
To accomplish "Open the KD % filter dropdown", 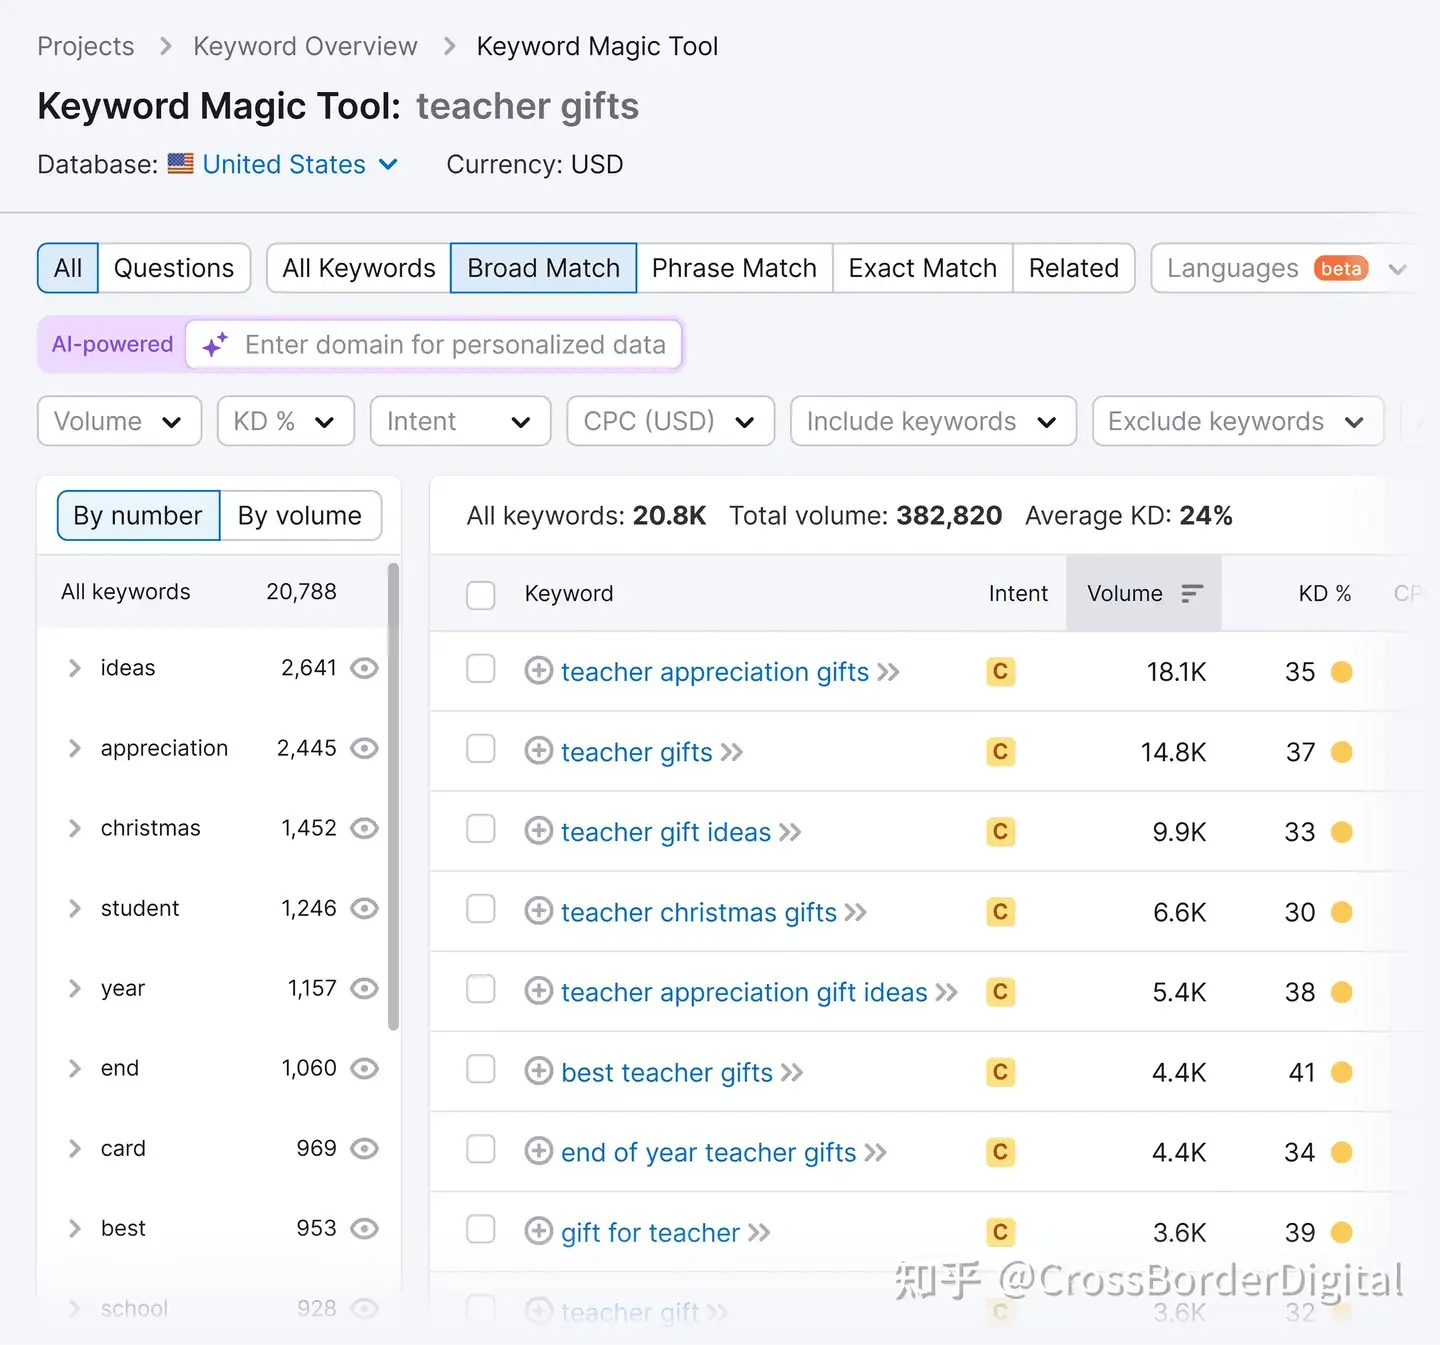I will [x=285, y=421].
